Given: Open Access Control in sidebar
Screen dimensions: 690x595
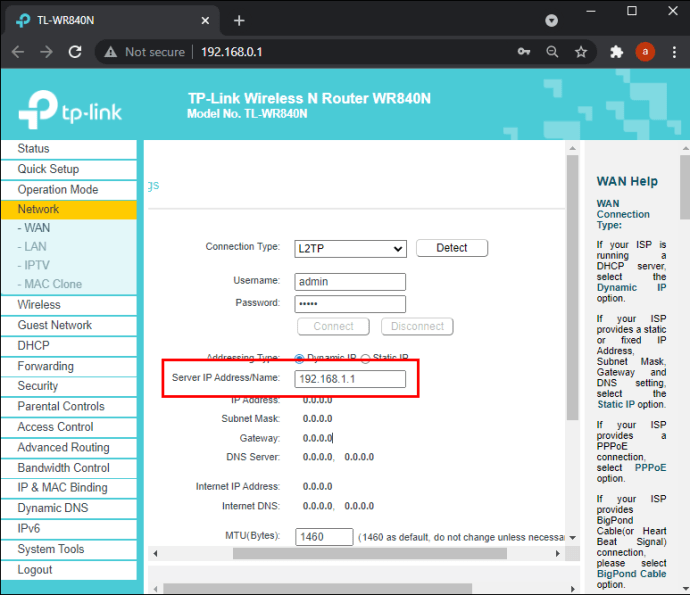Looking at the screenshot, I should tap(69, 427).
